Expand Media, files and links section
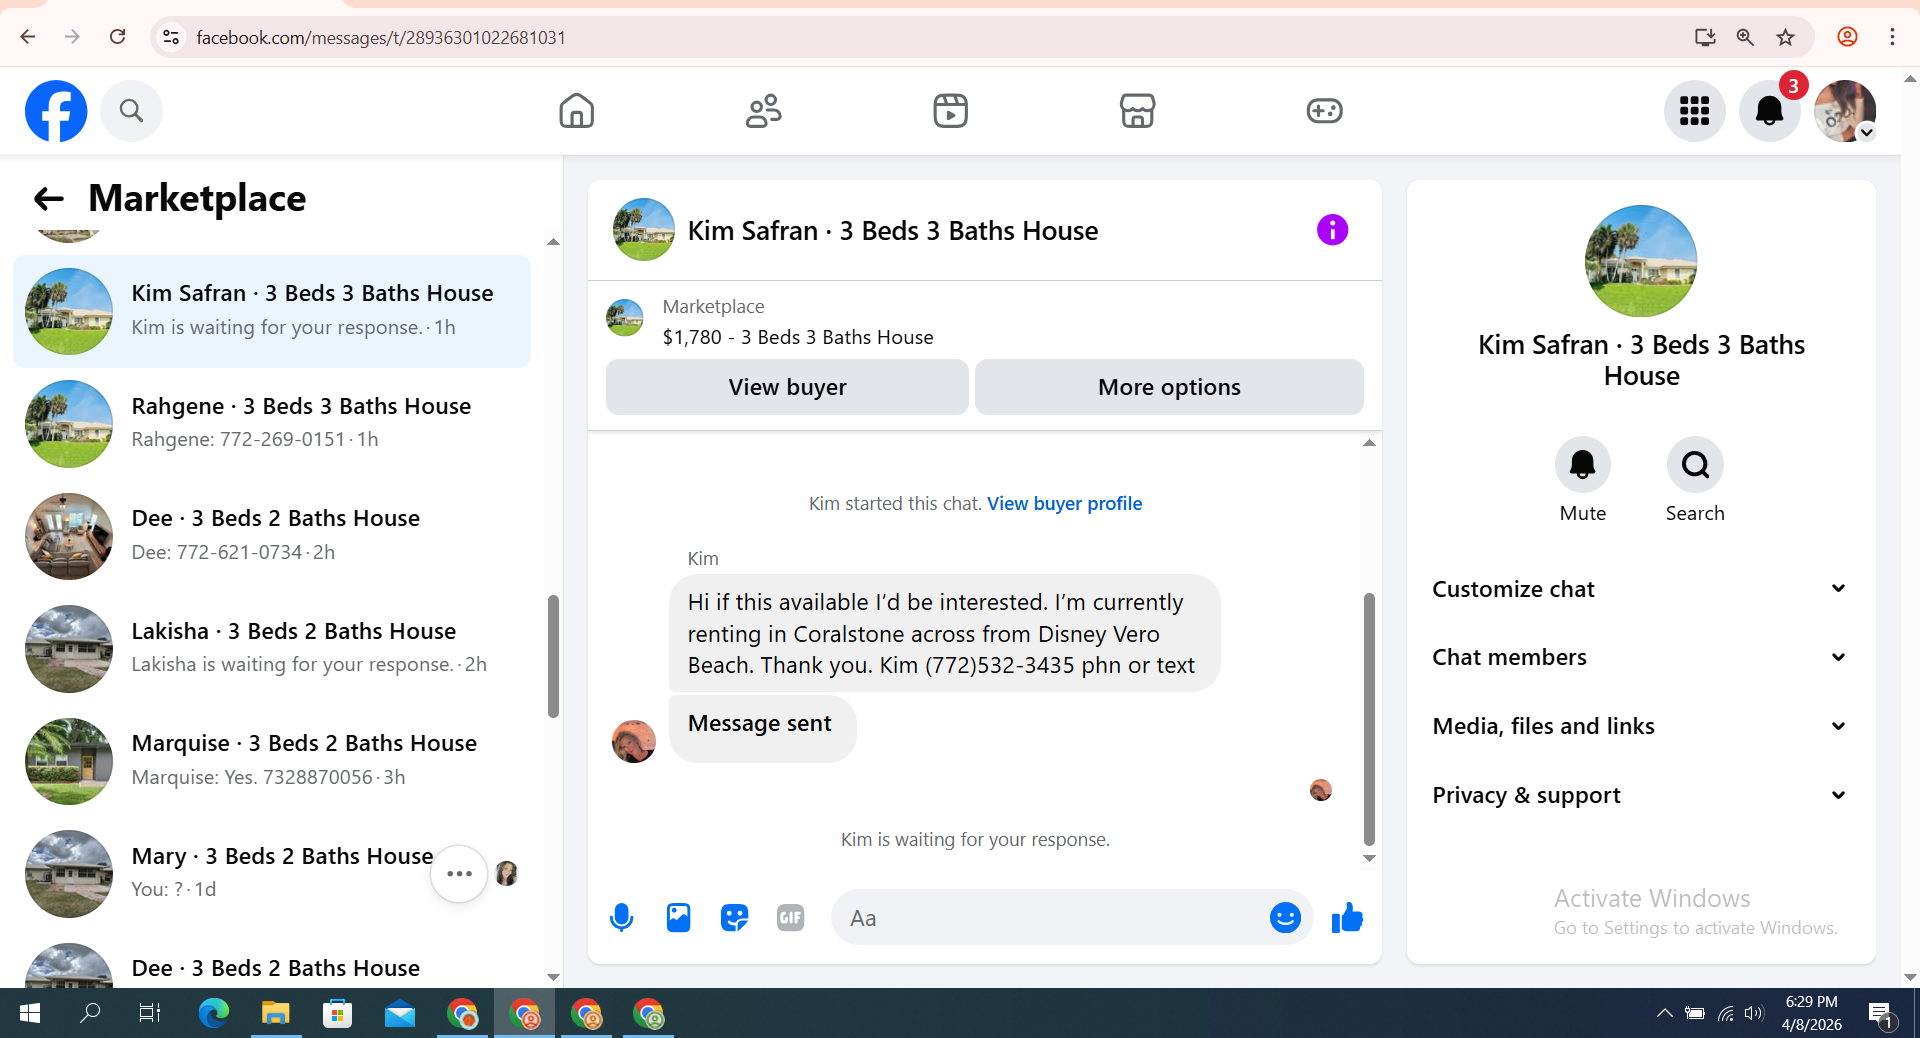The width and height of the screenshot is (1920, 1038). point(1640,726)
